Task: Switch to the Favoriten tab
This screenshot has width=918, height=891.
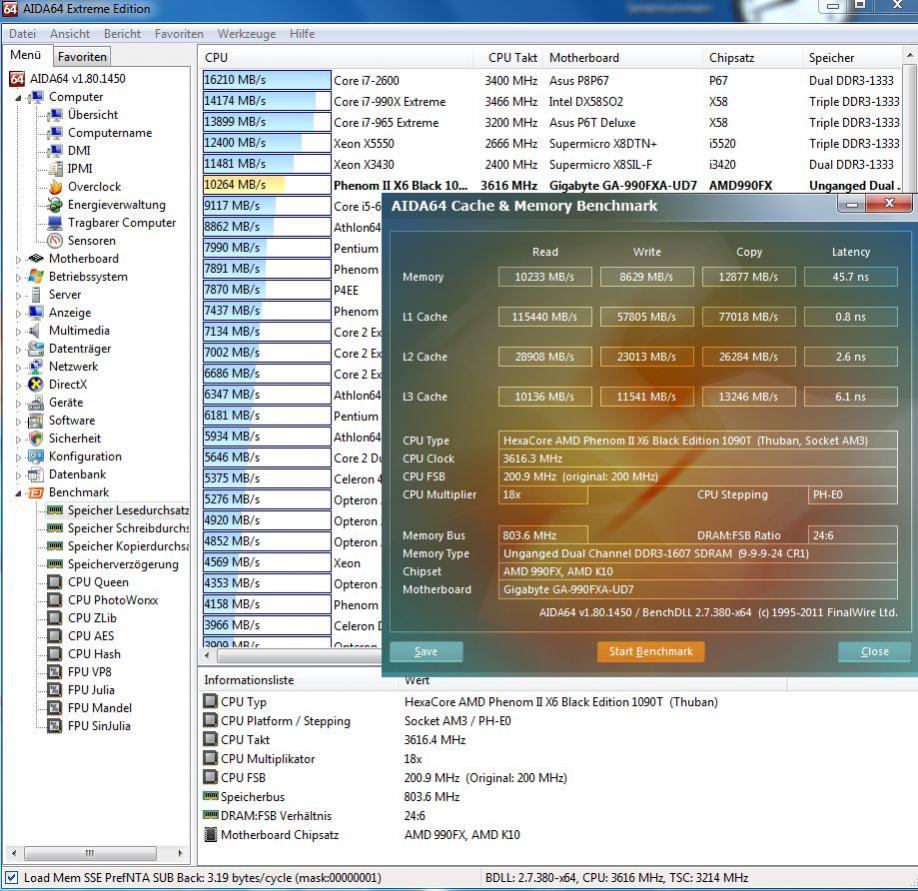Action: 82,57
